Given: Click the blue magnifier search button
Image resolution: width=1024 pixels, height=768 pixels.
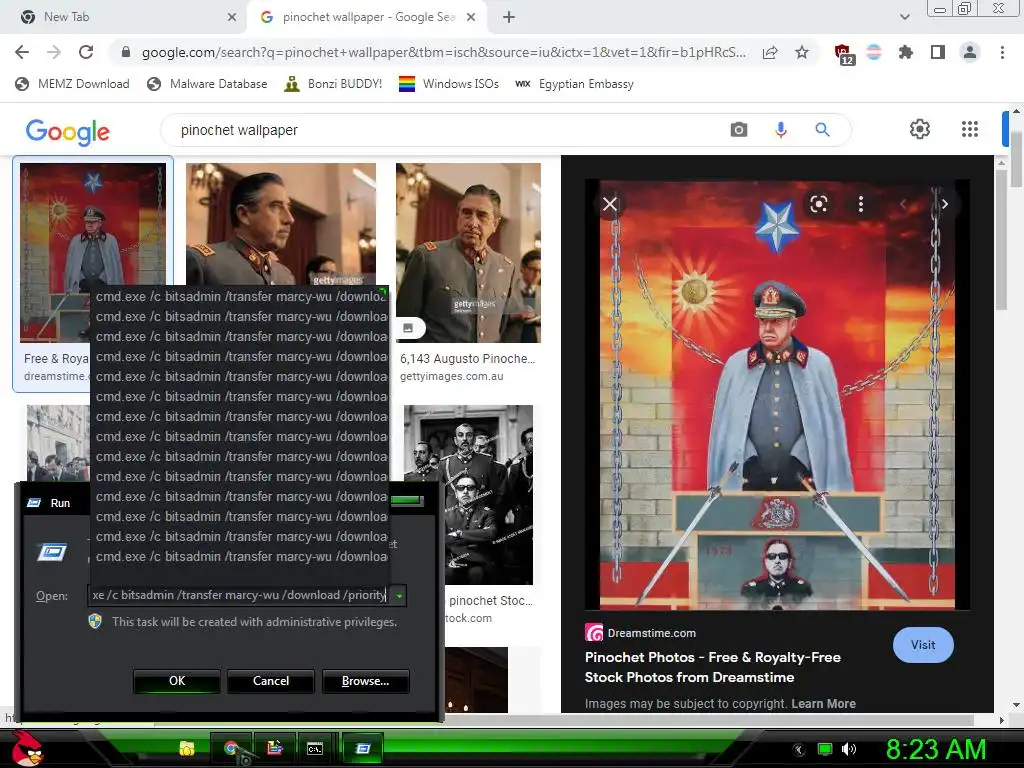Looking at the screenshot, I should point(822,129).
